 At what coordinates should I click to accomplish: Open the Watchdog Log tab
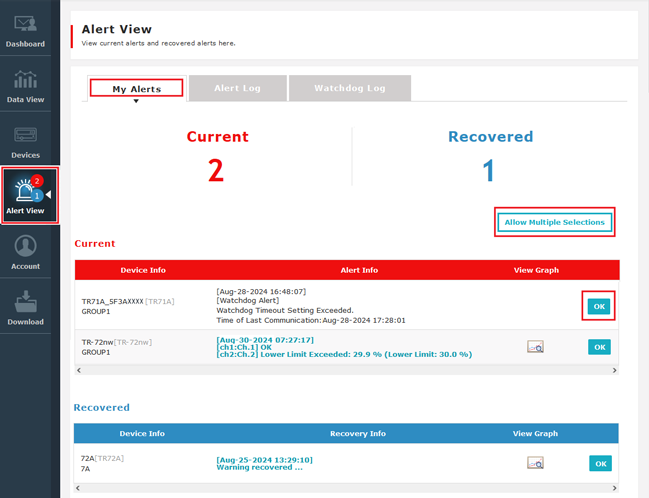coord(349,88)
